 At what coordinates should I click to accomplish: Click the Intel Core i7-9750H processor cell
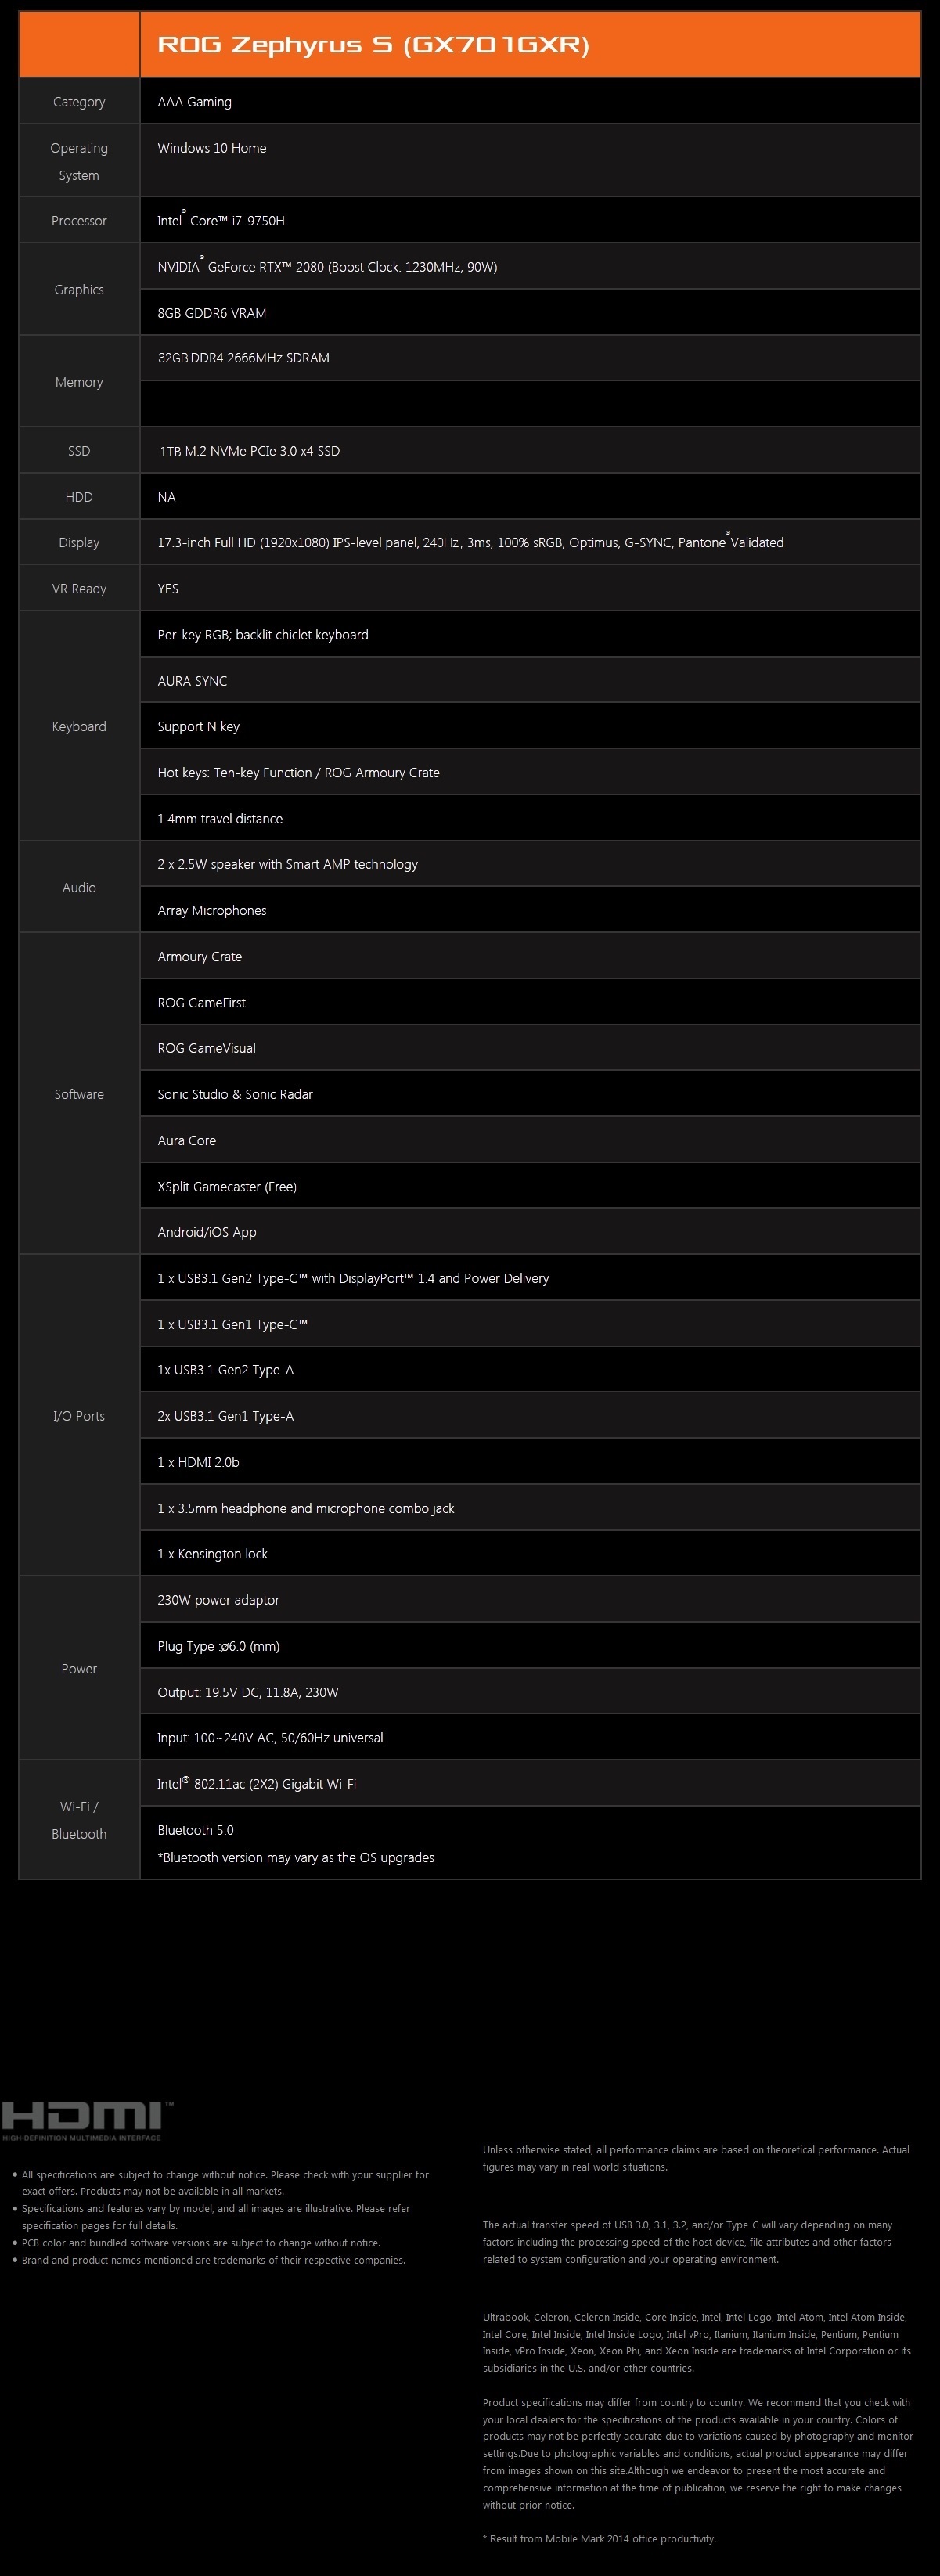point(530,220)
